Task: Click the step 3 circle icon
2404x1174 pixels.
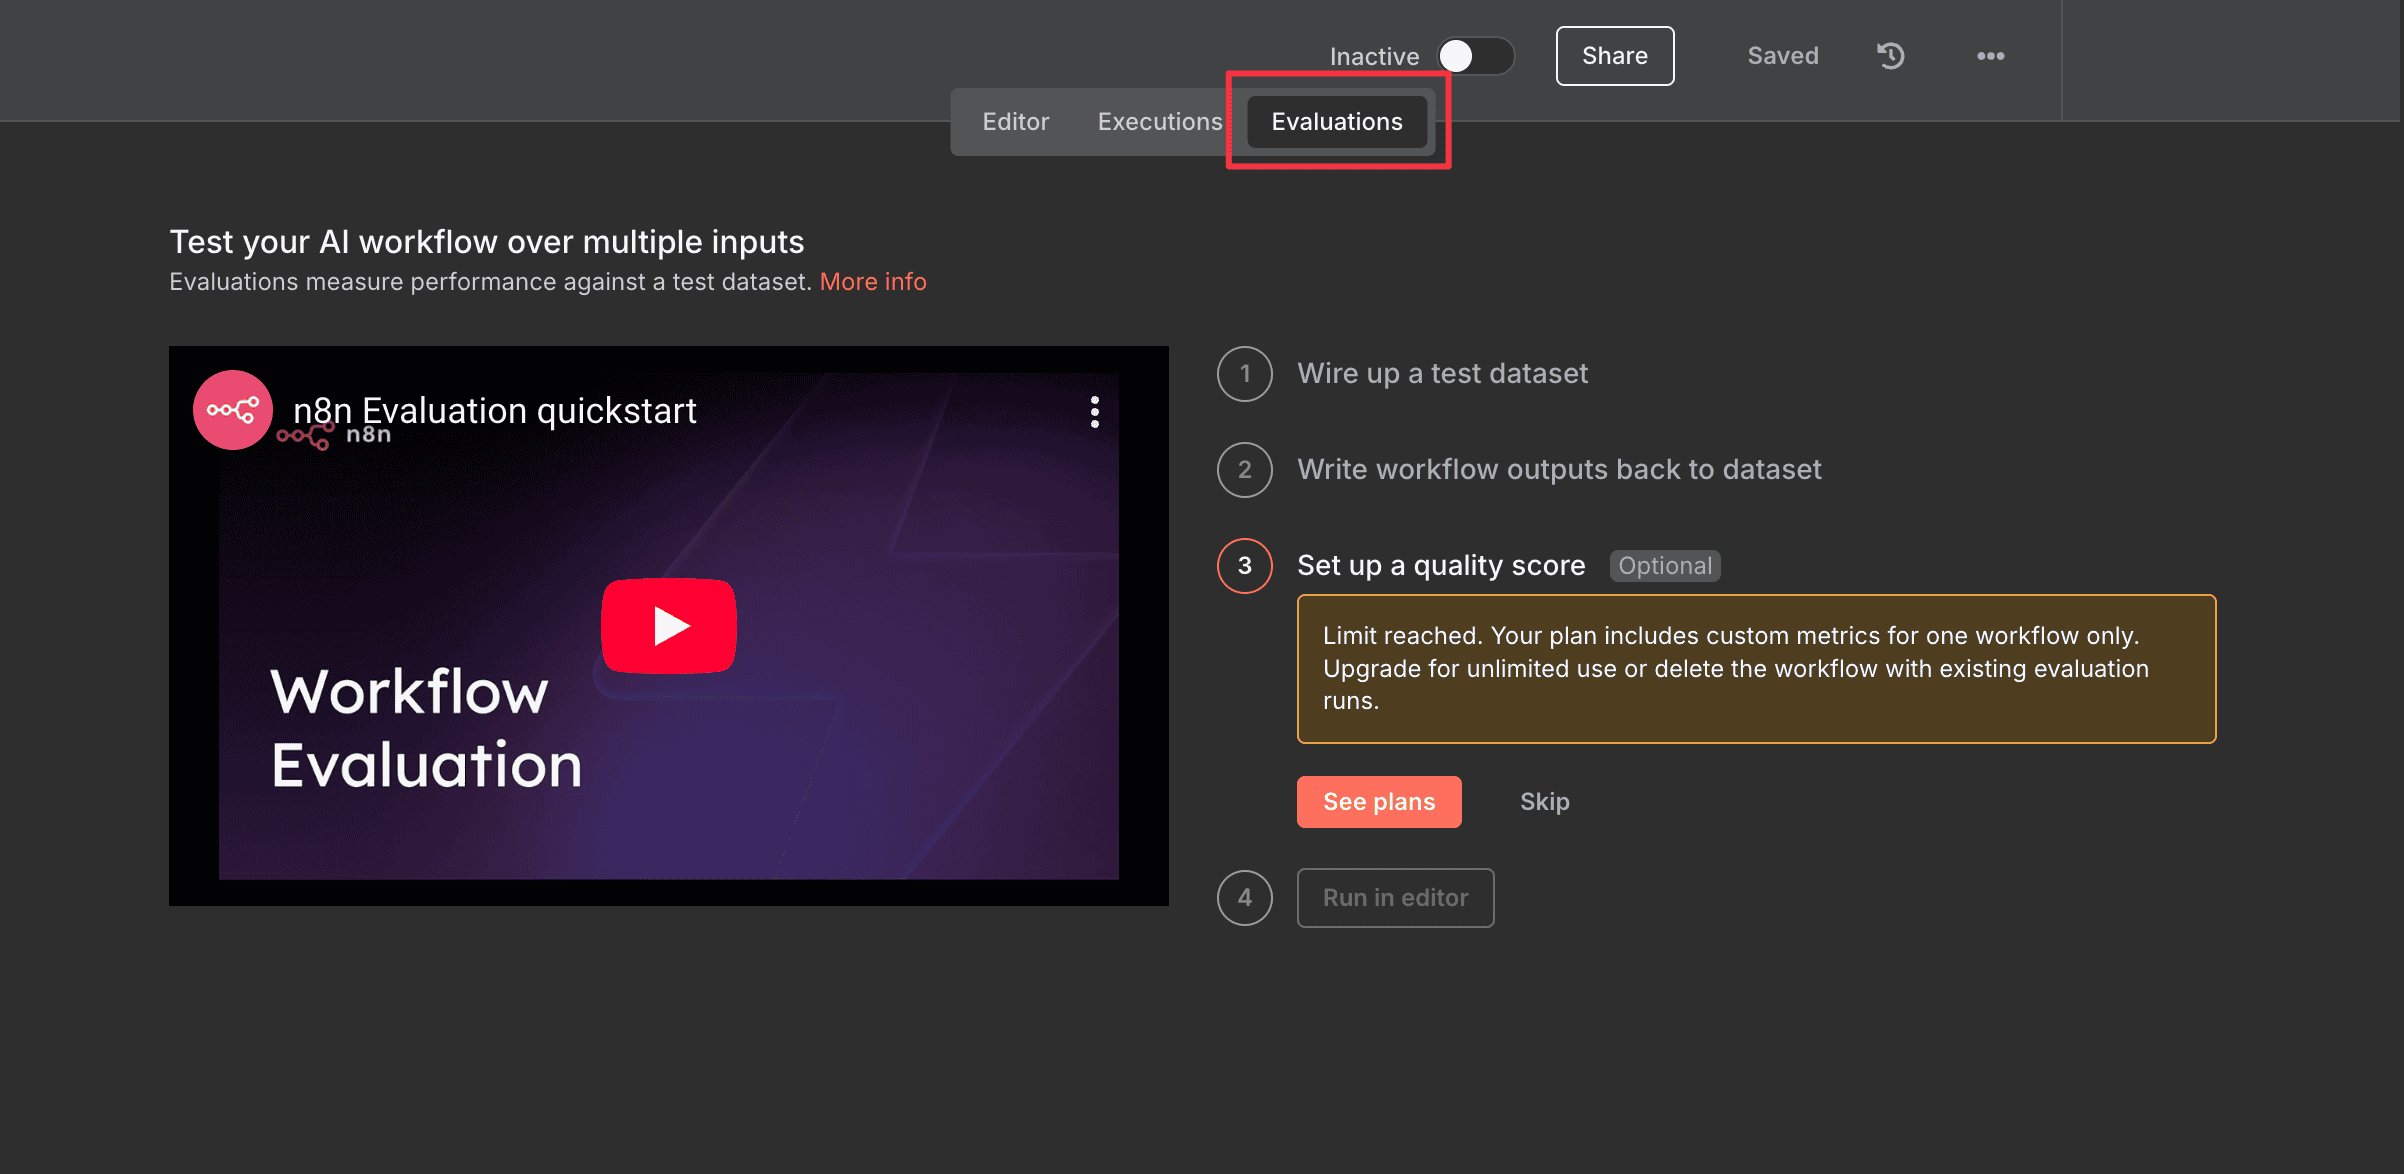Action: click(x=1244, y=566)
